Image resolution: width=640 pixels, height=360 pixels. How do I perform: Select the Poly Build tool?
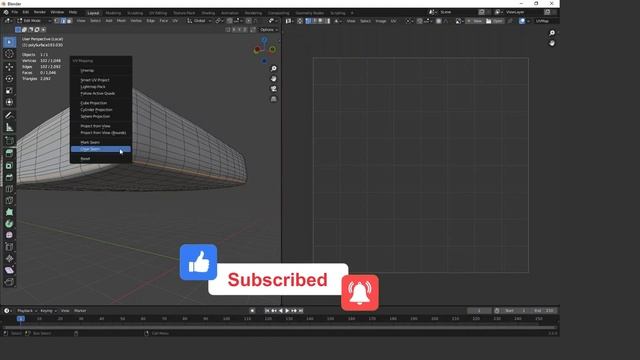coord(9,212)
